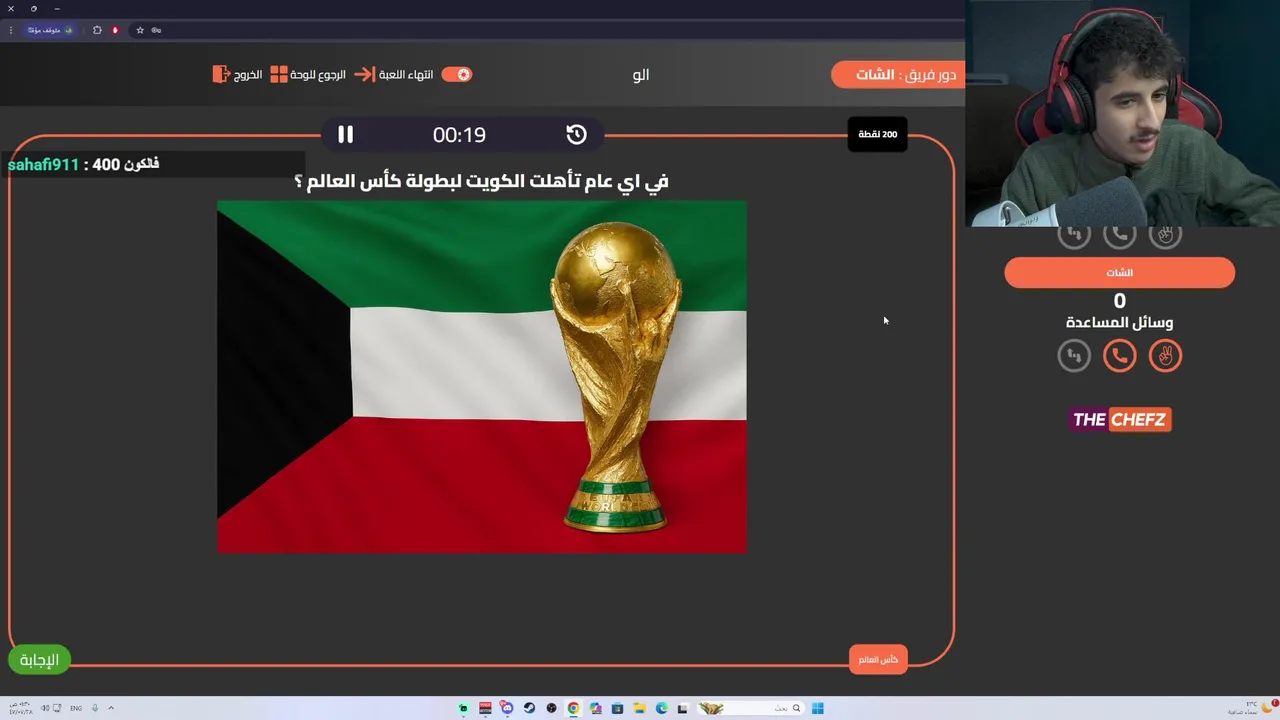Screen dimensions: 1280x720
Task: Use the grey swap arrows lifeline under وسائل المساعدة
Action: pyautogui.click(x=1074, y=355)
